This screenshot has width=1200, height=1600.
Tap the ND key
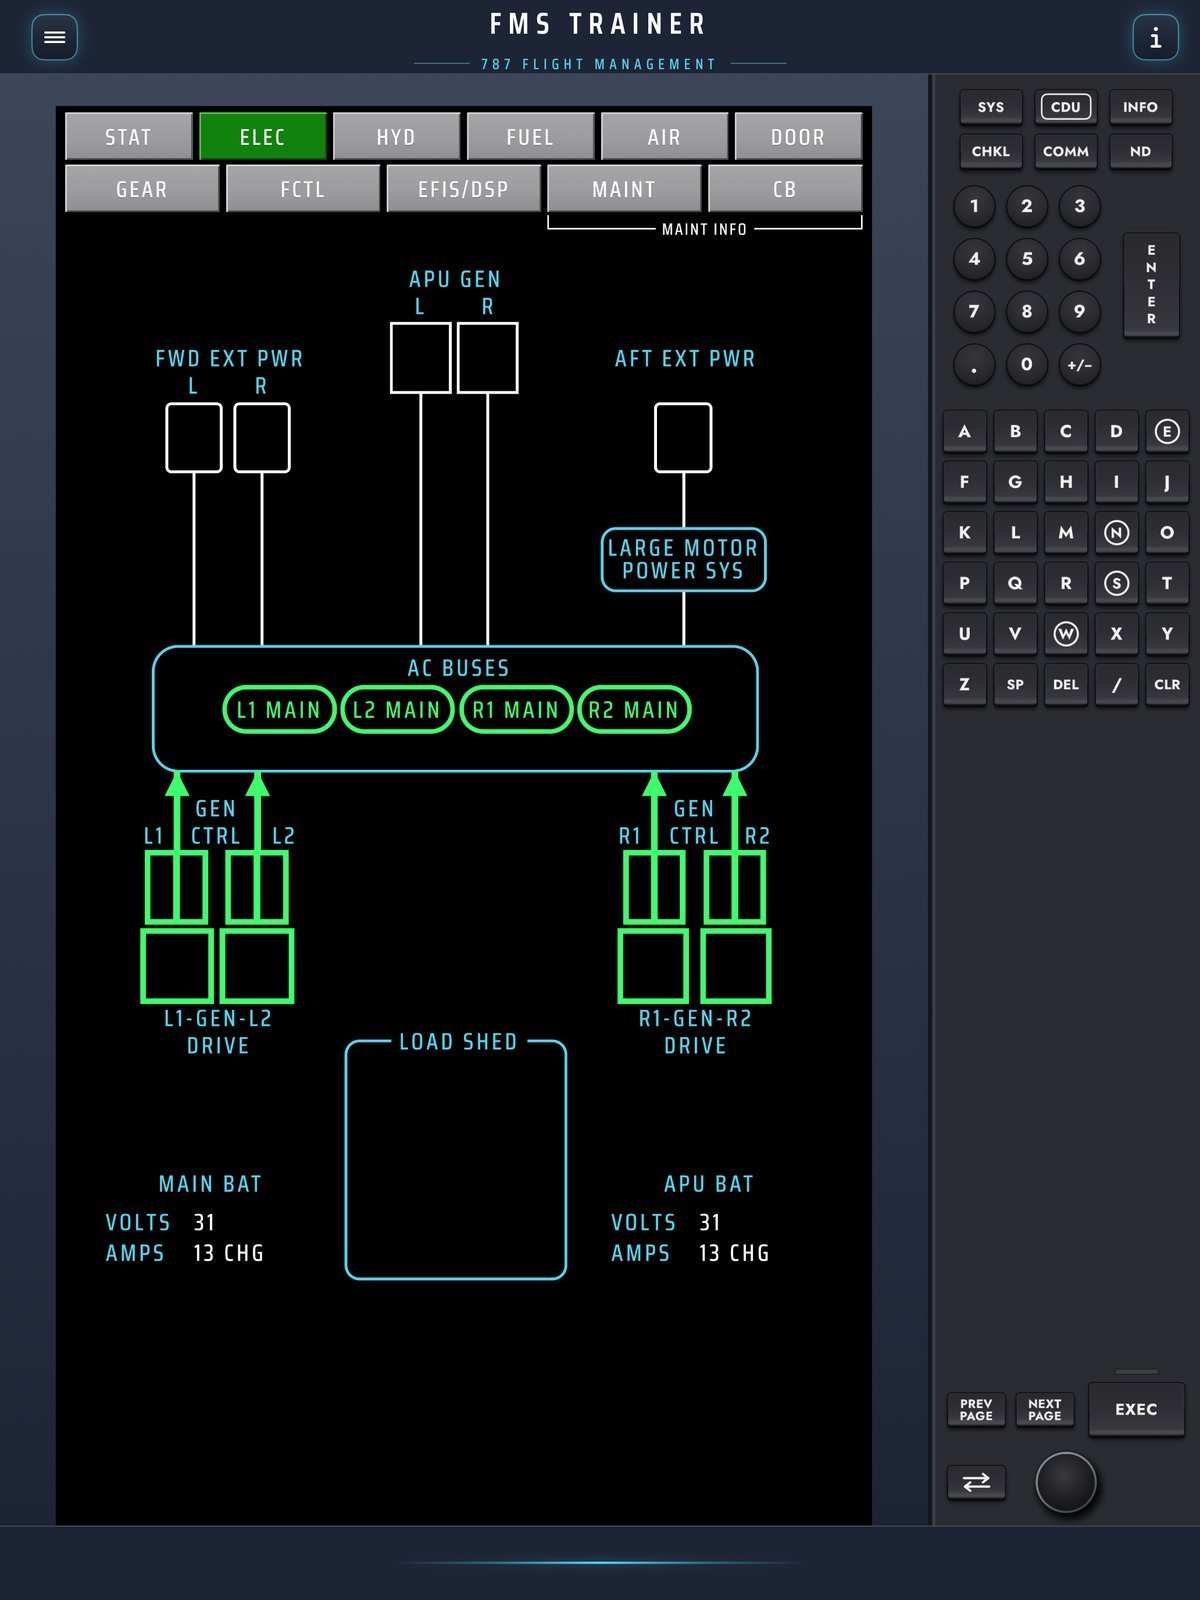click(x=1140, y=151)
